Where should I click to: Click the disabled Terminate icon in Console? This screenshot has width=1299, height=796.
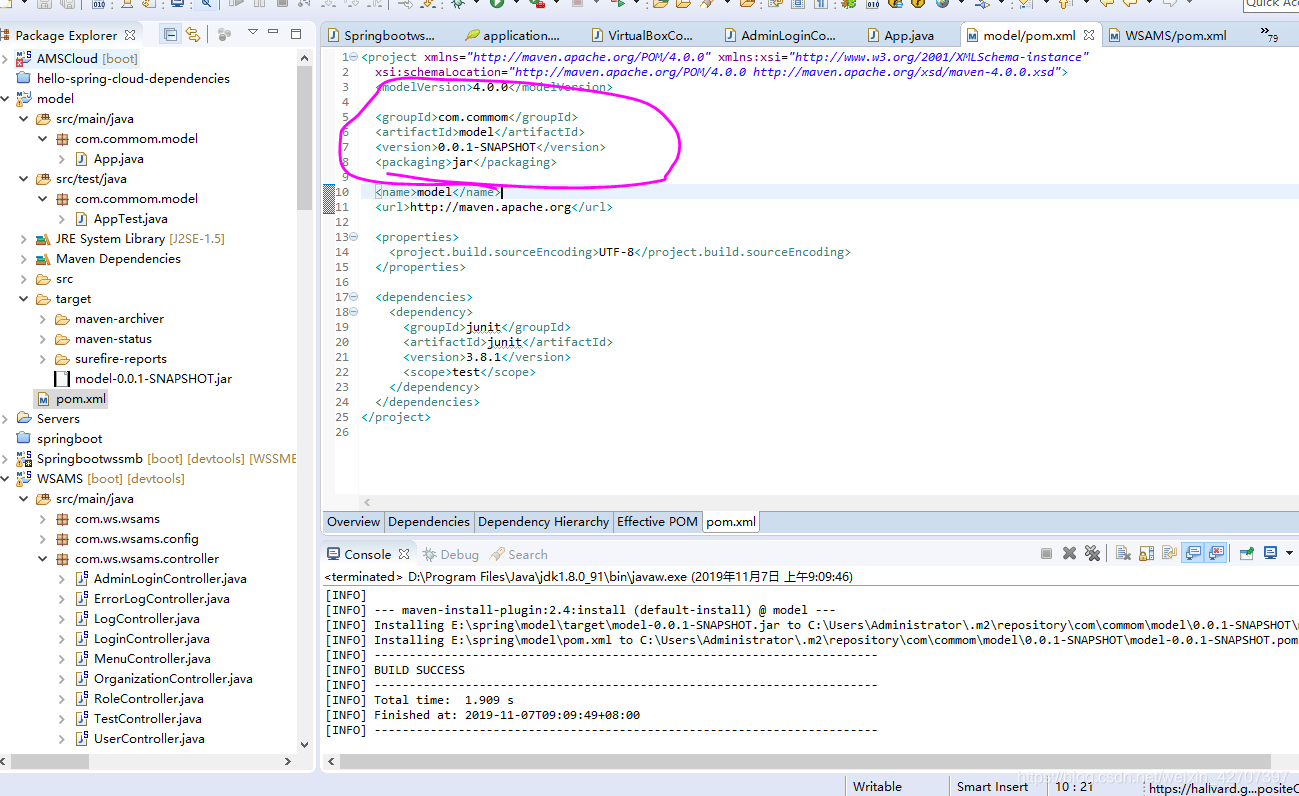[1046, 553]
